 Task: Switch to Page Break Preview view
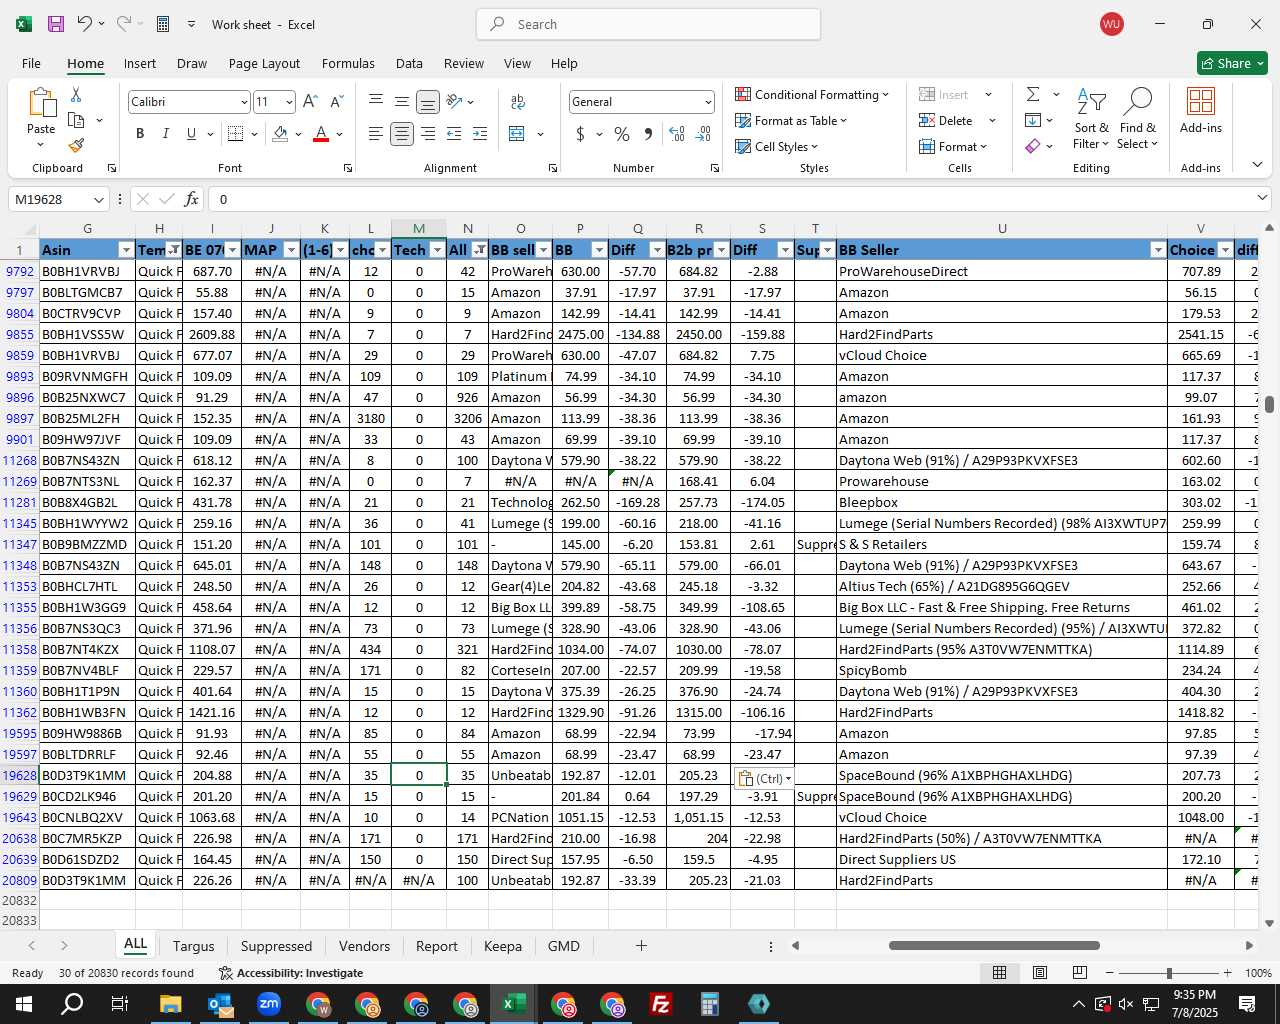click(1079, 973)
